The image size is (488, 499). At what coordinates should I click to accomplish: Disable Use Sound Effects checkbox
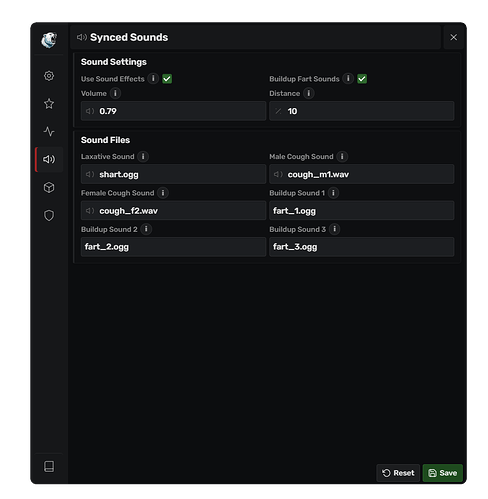tap(167, 79)
